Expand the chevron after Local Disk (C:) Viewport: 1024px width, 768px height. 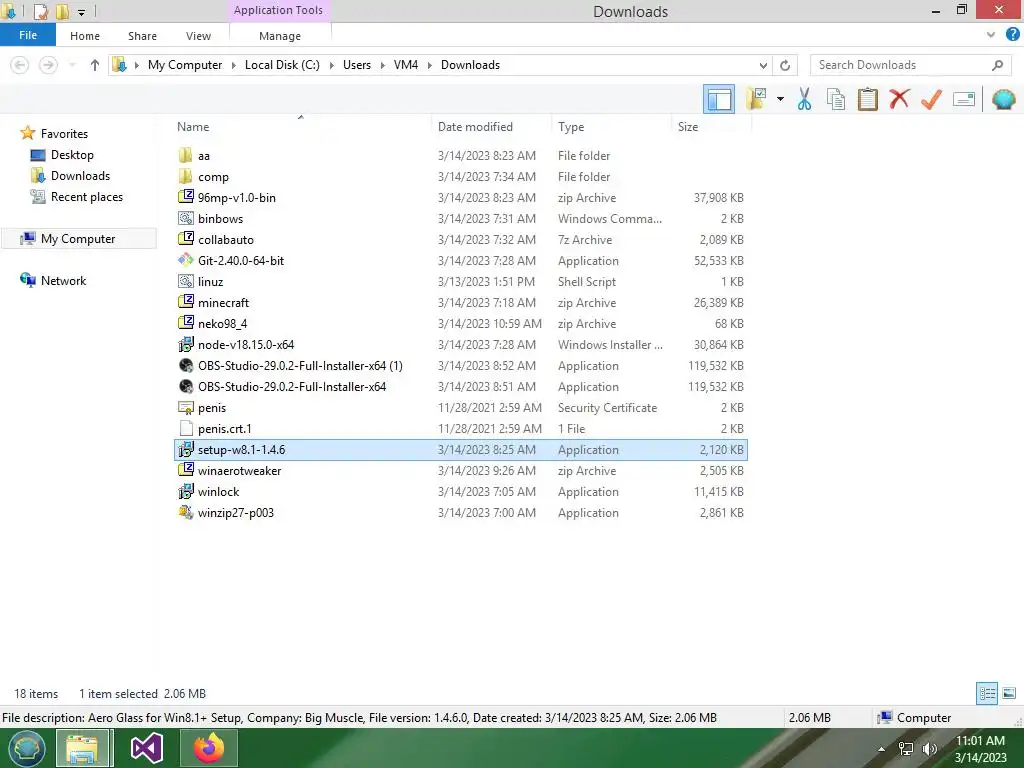tap(331, 65)
